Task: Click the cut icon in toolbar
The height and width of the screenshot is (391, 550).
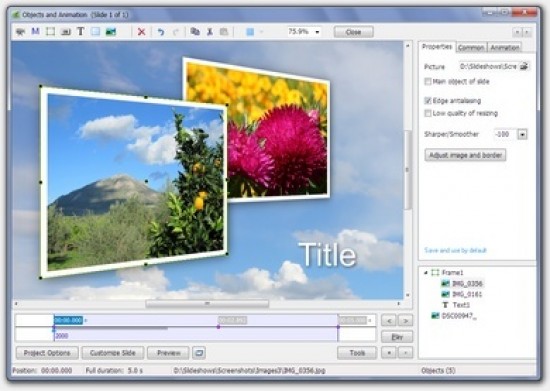Action: pyautogui.click(x=210, y=32)
